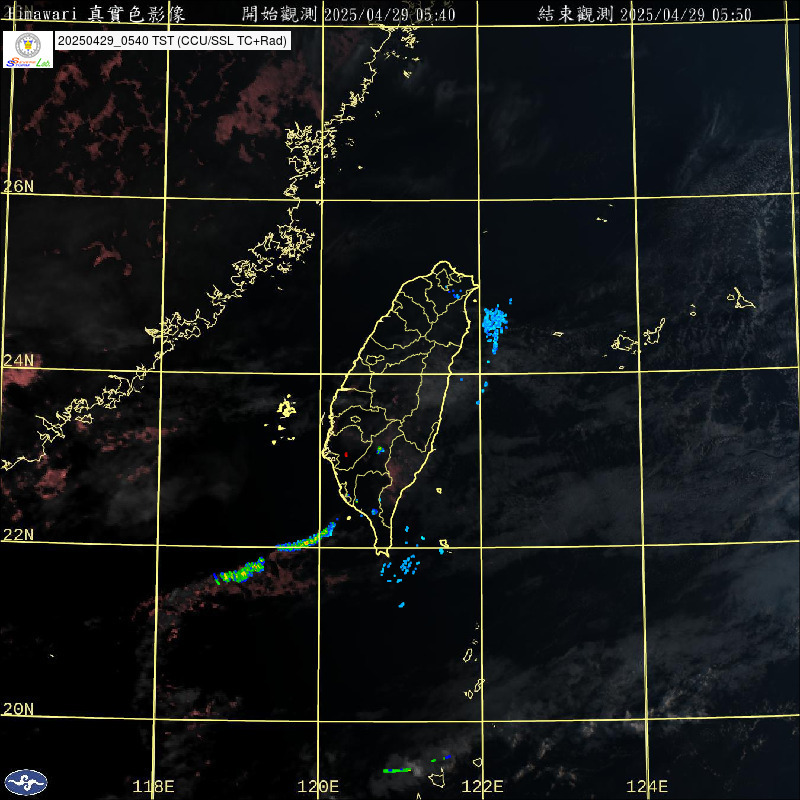Click the Penghu islands outline
The width and height of the screenshot is (800, 800).
pyautogui.click(x=286, y=408)
